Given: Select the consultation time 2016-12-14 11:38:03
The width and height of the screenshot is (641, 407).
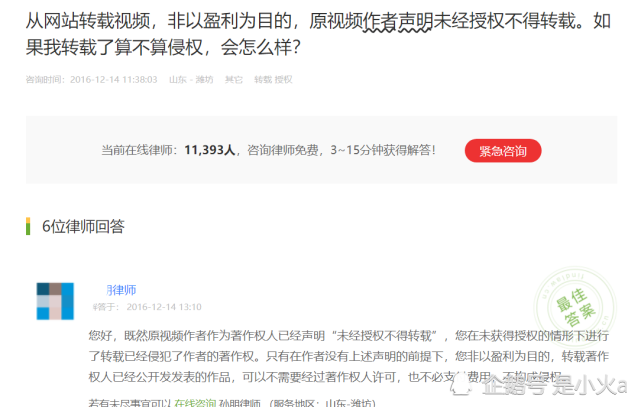Looking at the screenshot, I should tap(114, 79).
